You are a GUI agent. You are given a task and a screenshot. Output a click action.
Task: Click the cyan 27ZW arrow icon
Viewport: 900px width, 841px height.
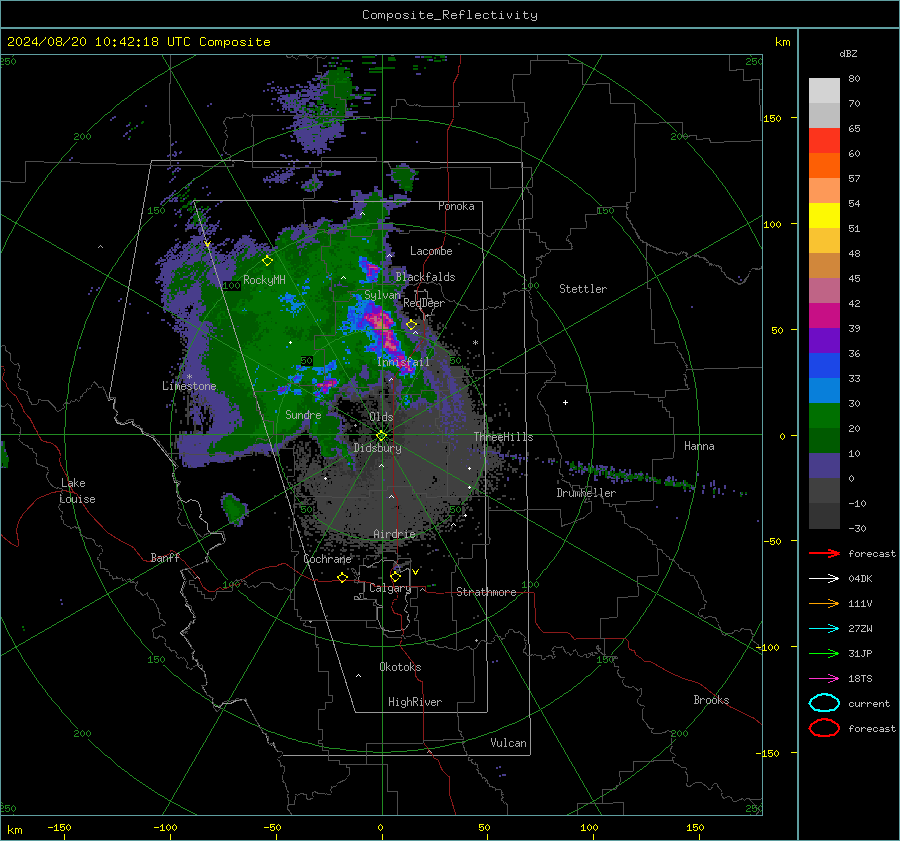pos(824,629)
